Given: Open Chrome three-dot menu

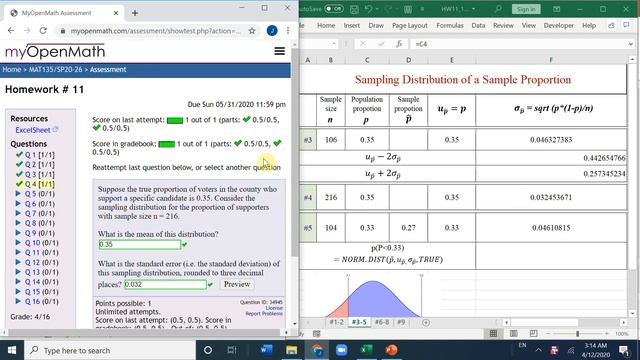Looking at the screenshot, I should pyautogui.click(x=288, y=31).
